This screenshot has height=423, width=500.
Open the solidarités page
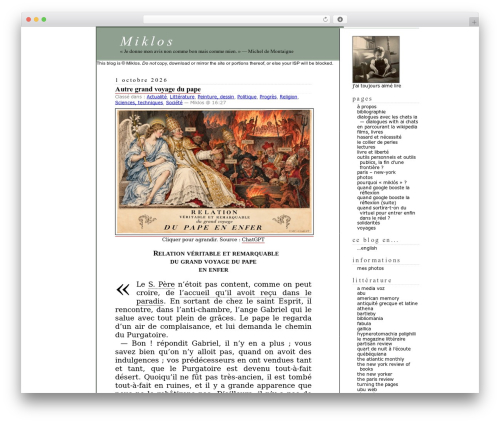tap(368, 223)
